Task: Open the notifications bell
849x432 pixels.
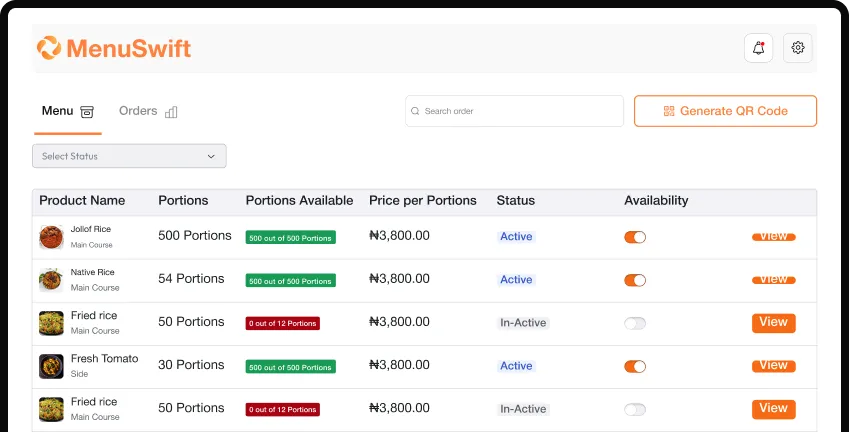Action: [758, 48]
